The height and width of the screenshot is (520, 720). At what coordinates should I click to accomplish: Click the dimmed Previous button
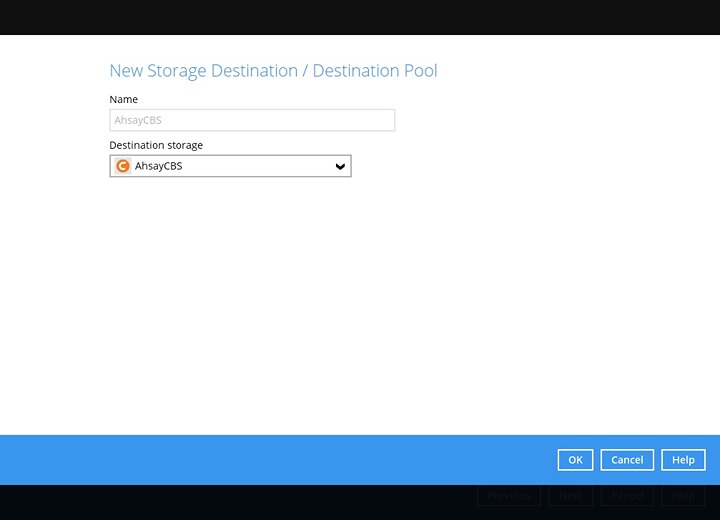[x=508, y=496]
